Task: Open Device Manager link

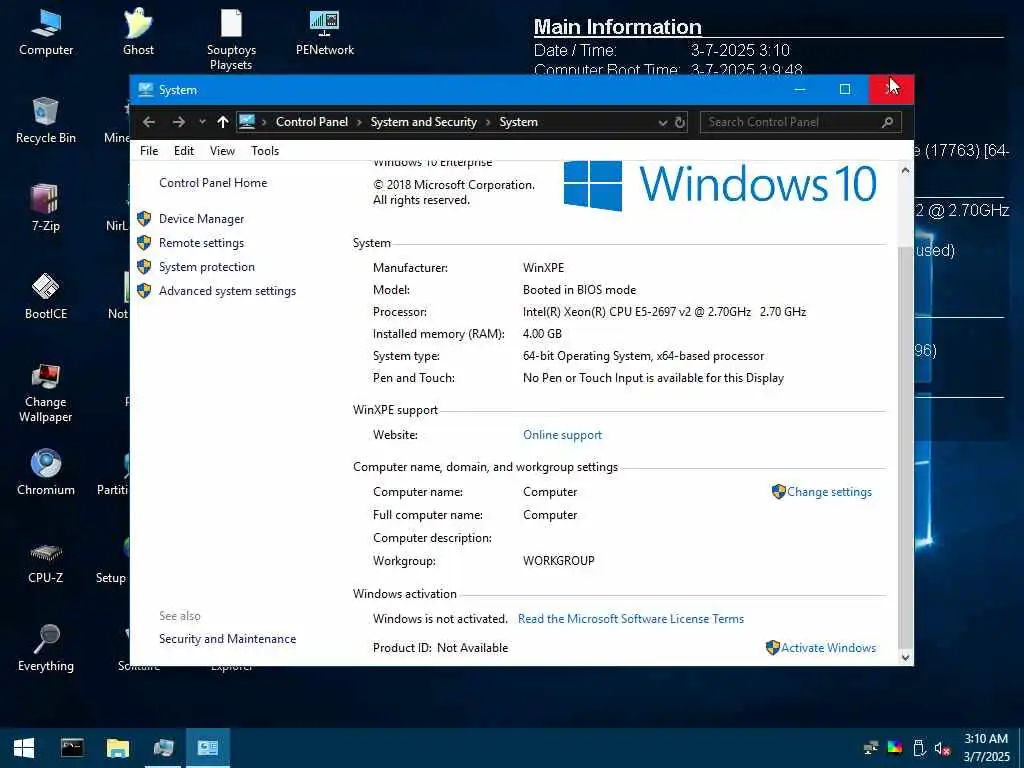Action: (x=201, y=219)
